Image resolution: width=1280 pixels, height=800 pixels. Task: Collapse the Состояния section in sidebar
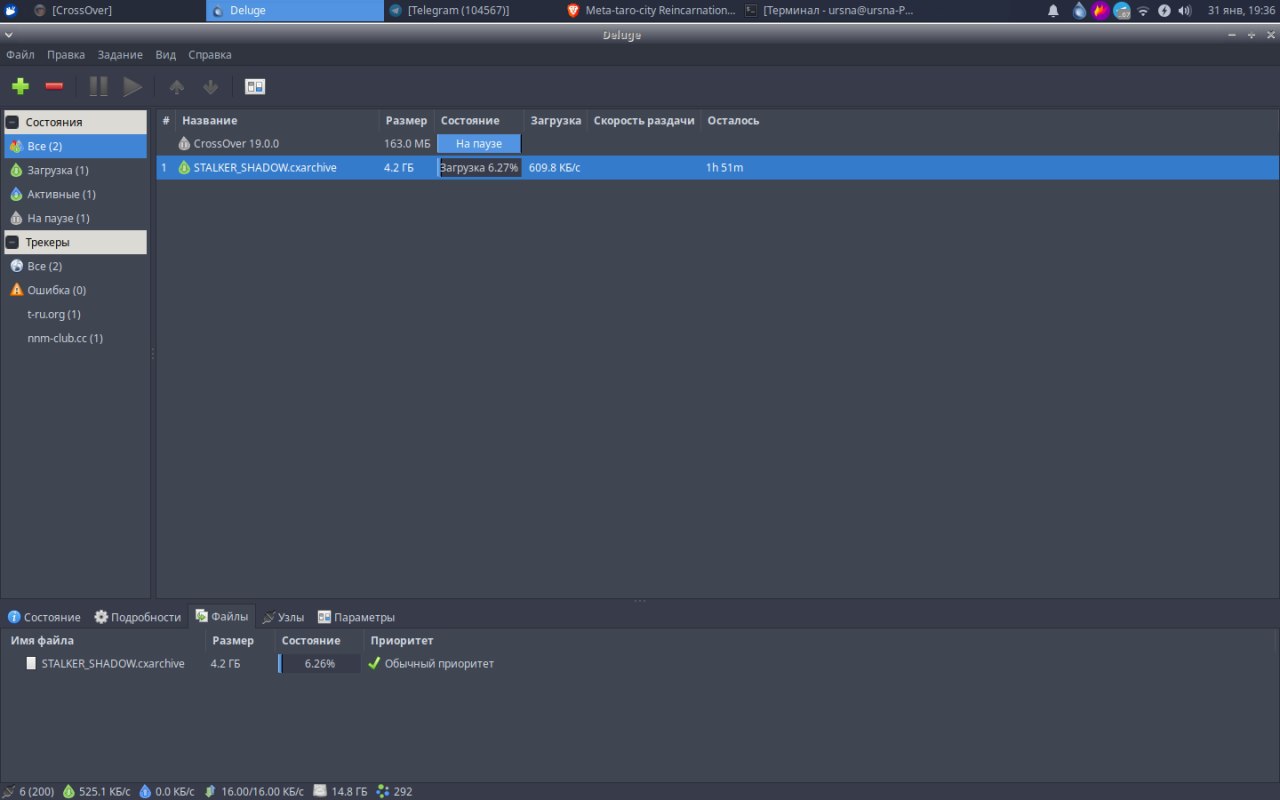[13, 122]
